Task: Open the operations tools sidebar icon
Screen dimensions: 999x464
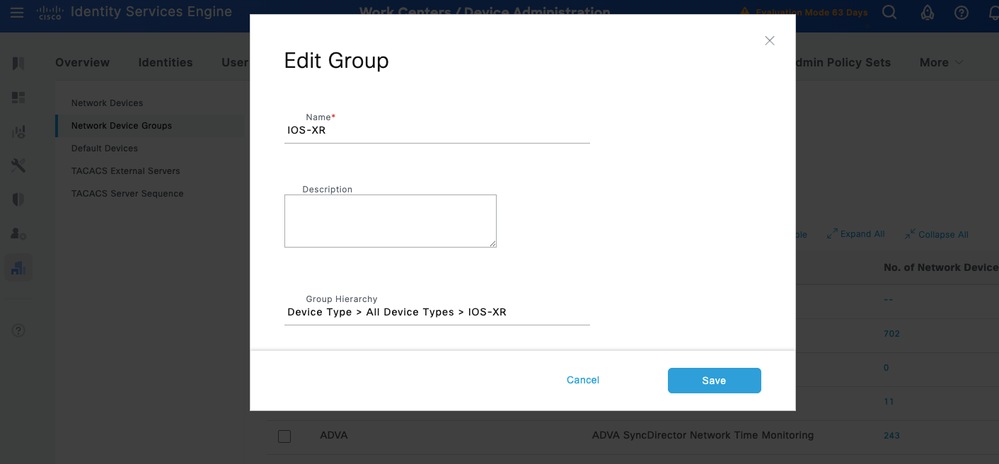Action: click(18, 166)
